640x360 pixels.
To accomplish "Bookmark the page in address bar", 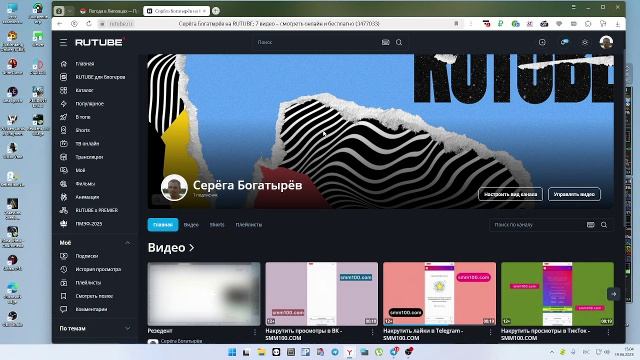I will click(456, 24).
